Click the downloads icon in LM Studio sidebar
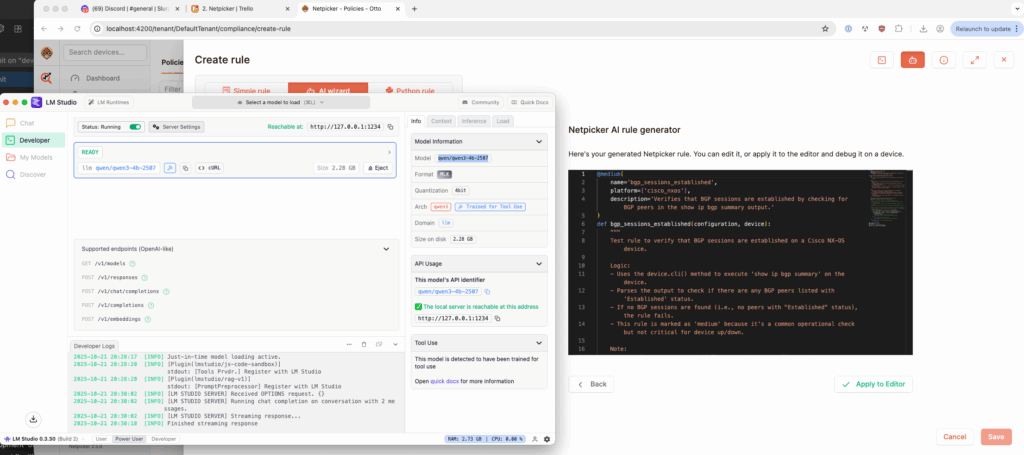 tap(33, 418)
